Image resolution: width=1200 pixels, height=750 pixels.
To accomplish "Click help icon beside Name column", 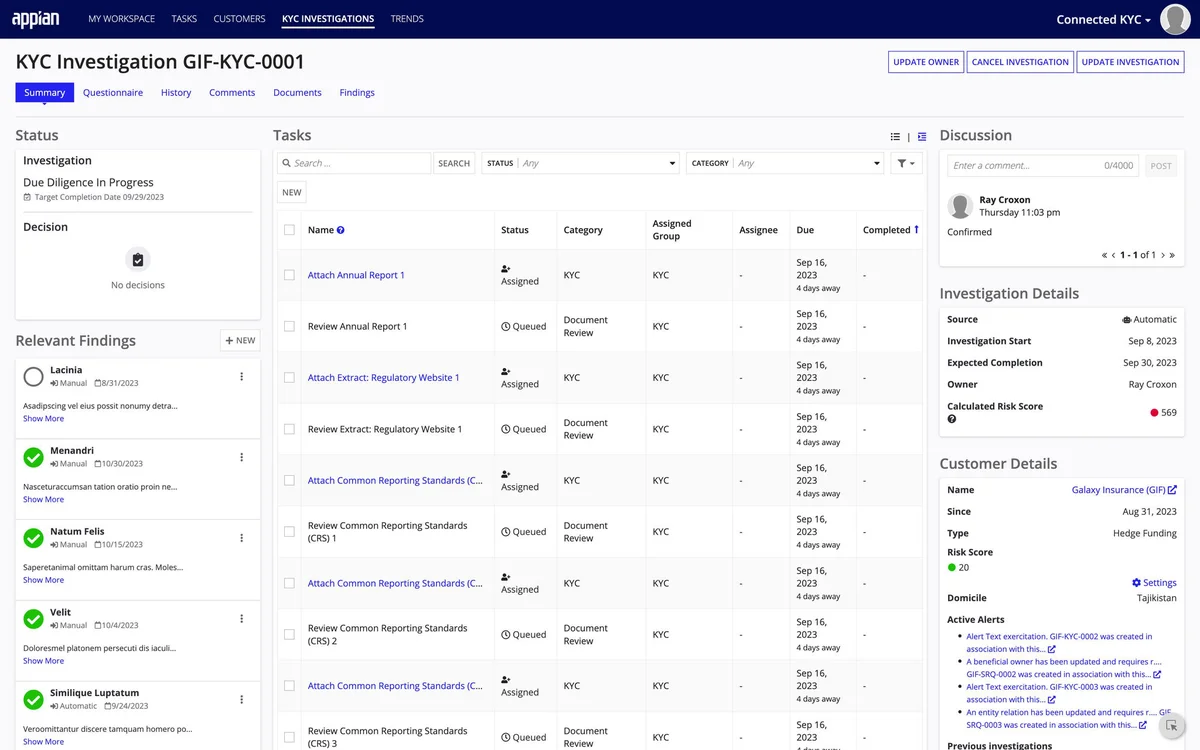I will pos(341,230).
